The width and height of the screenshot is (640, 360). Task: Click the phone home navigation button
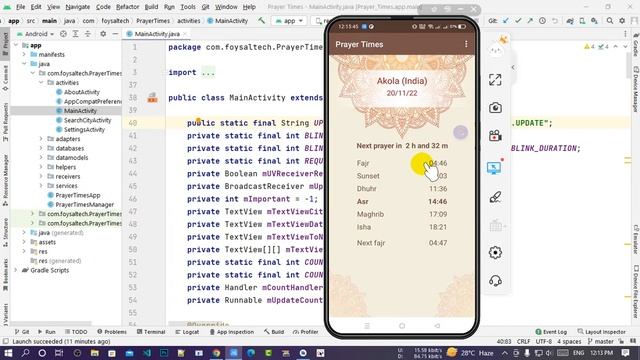click(402, 326)
